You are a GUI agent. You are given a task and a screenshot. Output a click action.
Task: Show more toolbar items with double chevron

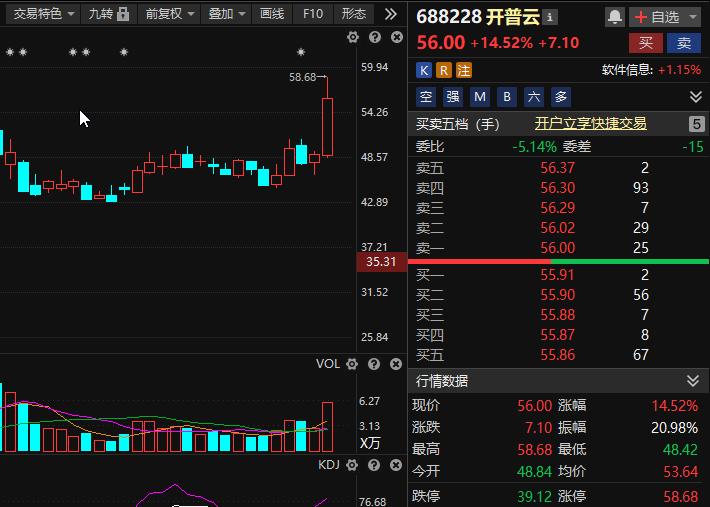point(390,14)
